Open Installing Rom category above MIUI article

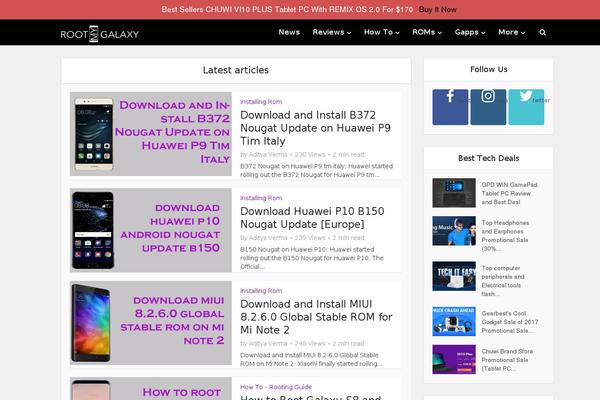pyautogui.click(x=261, y=291)
